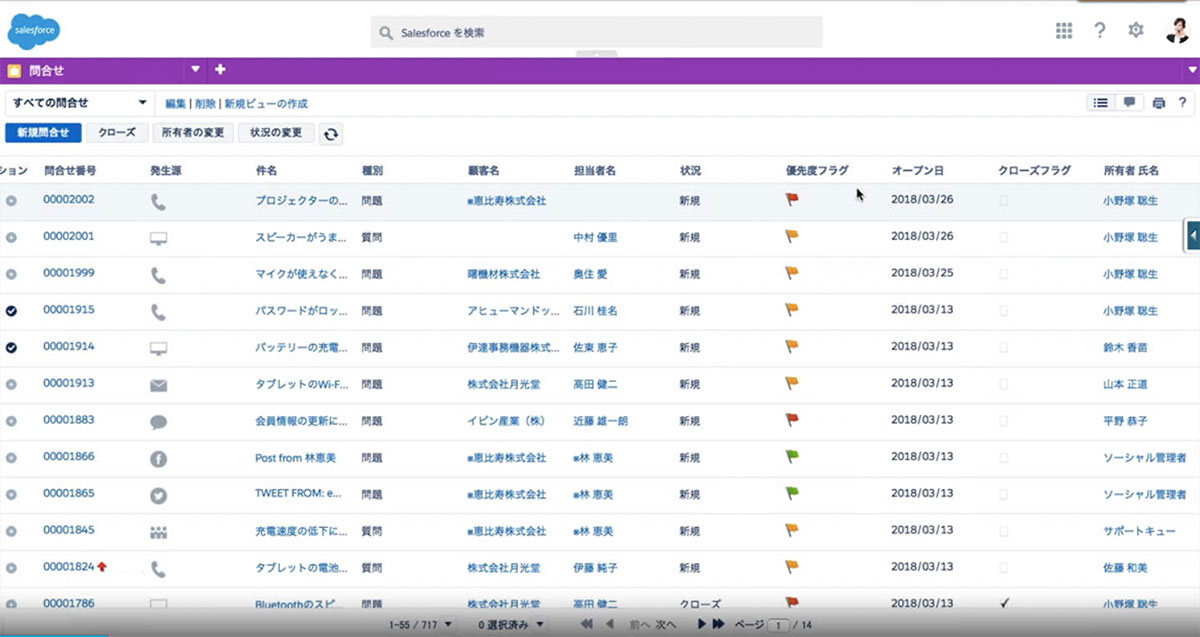Open customer 曙機材株式会社 link

503,274
